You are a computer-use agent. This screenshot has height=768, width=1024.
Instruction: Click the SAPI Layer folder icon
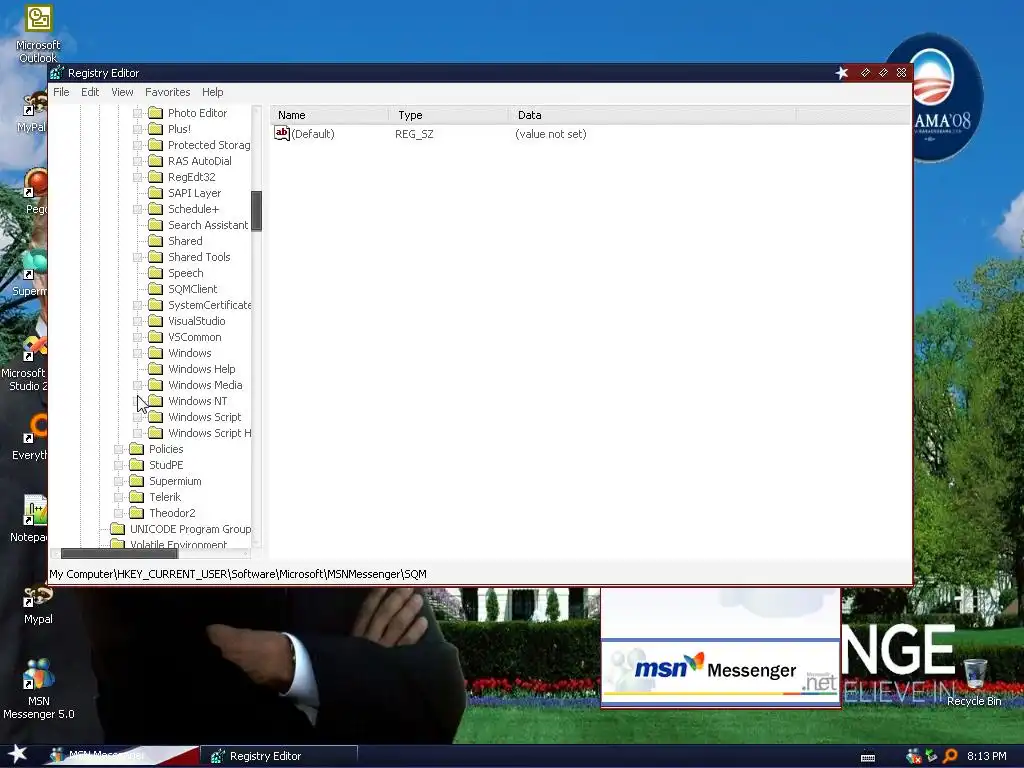point(155,193)
